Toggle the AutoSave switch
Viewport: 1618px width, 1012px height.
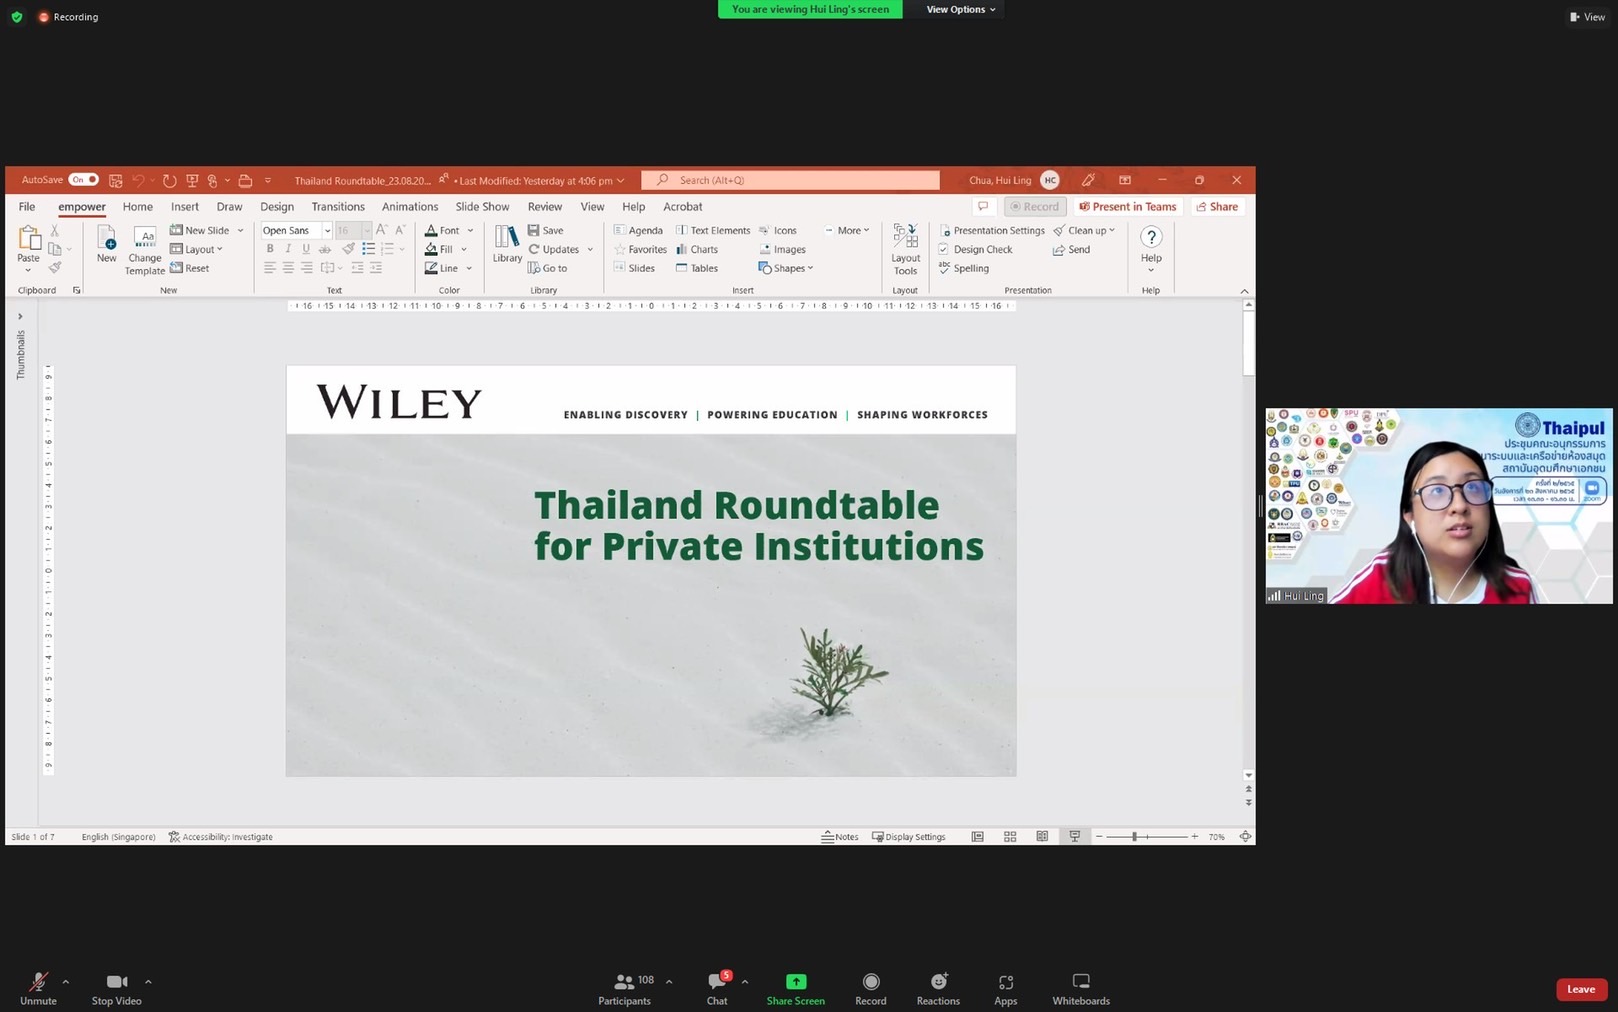point(84,180)
